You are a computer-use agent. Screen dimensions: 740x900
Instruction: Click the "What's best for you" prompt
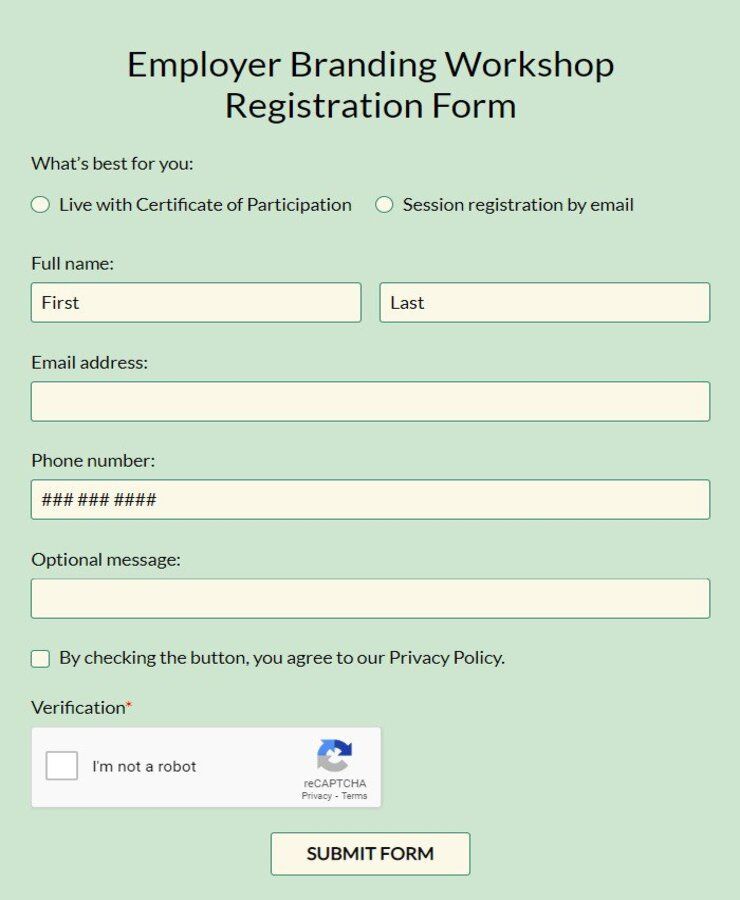pyautogui.click(x=111, y=163)
